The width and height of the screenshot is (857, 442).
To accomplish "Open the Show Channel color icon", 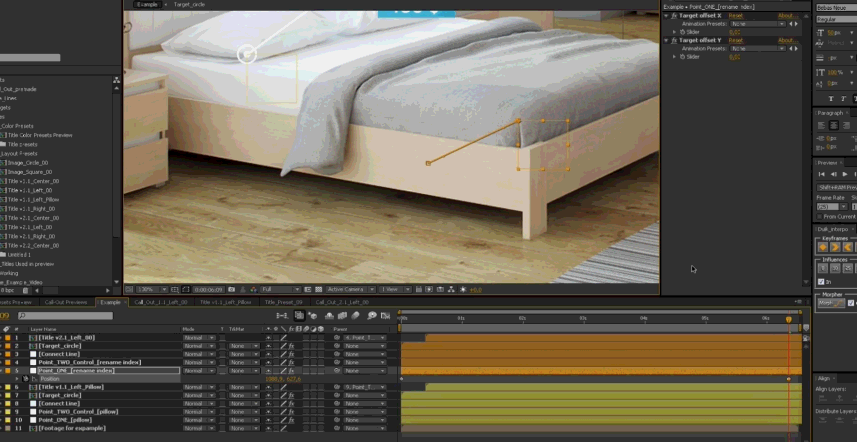I will point(253,290).
